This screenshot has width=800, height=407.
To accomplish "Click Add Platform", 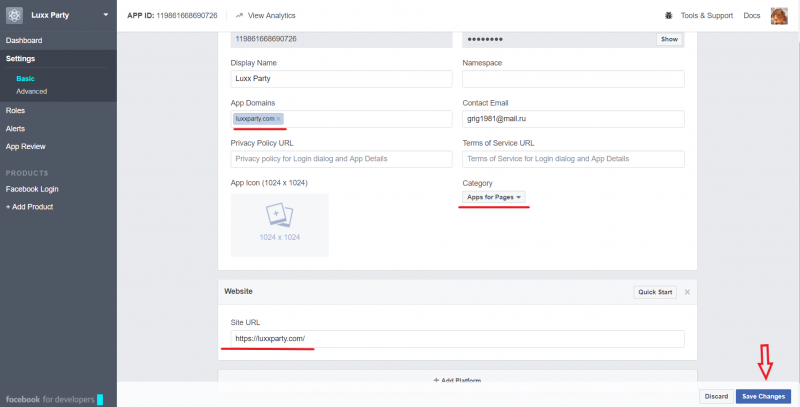I will 457,380.
